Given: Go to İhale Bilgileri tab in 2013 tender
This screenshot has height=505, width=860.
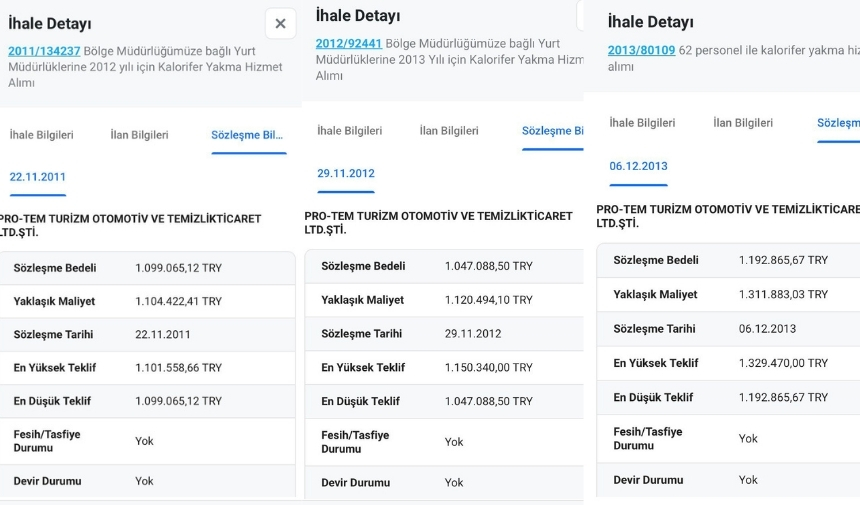Looking at the screenshot, I should pos(642,123).
